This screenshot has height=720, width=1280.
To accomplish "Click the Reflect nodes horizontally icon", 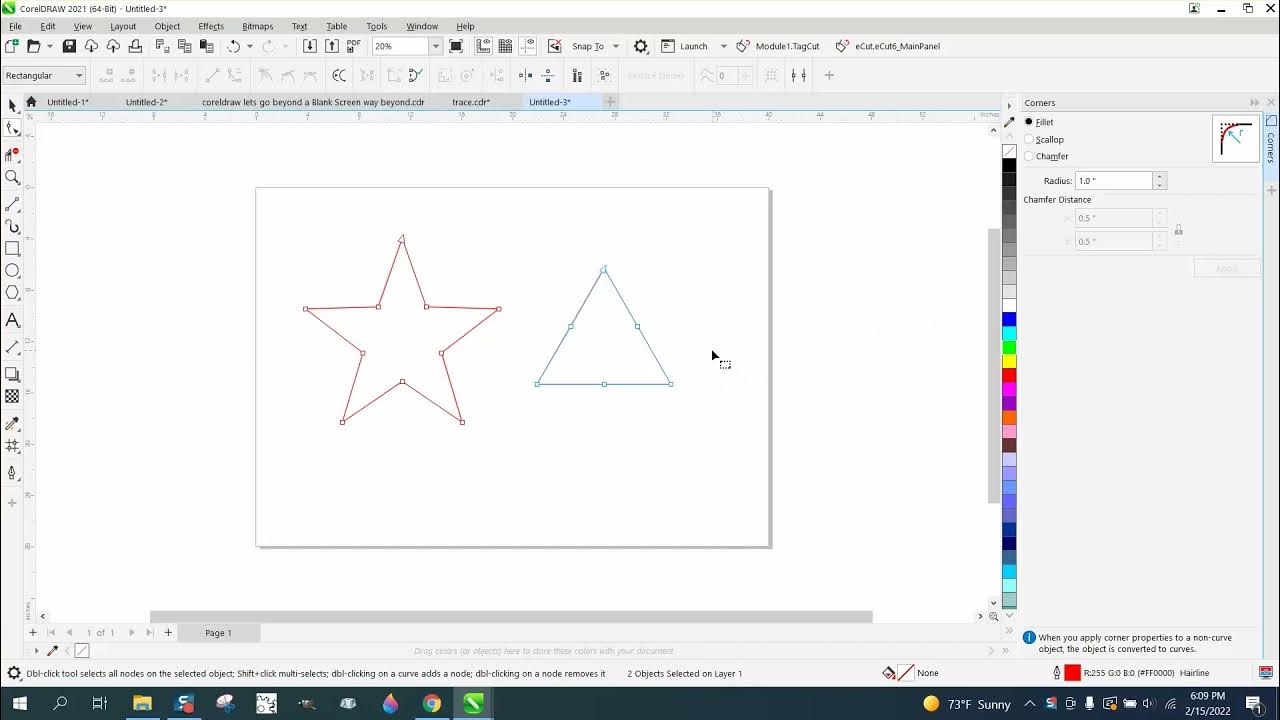I will [x=526, y=75].
